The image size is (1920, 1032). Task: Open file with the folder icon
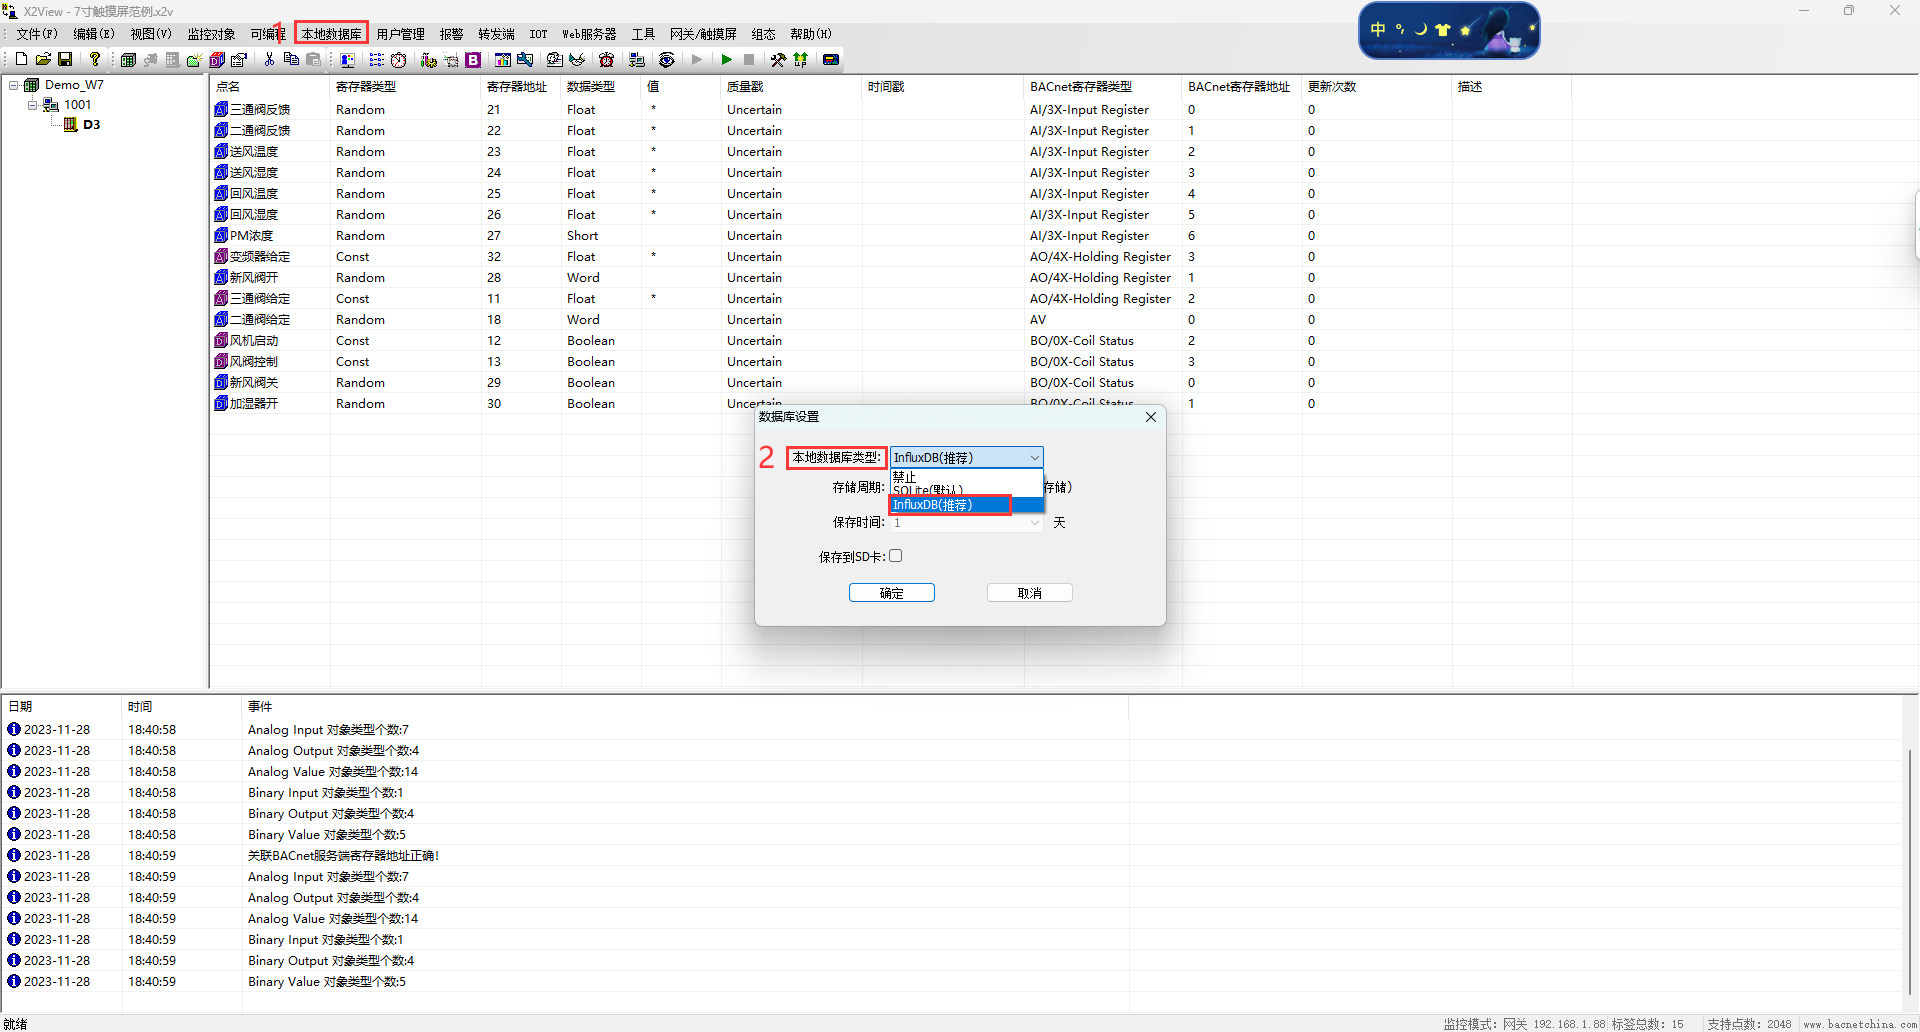43,60
